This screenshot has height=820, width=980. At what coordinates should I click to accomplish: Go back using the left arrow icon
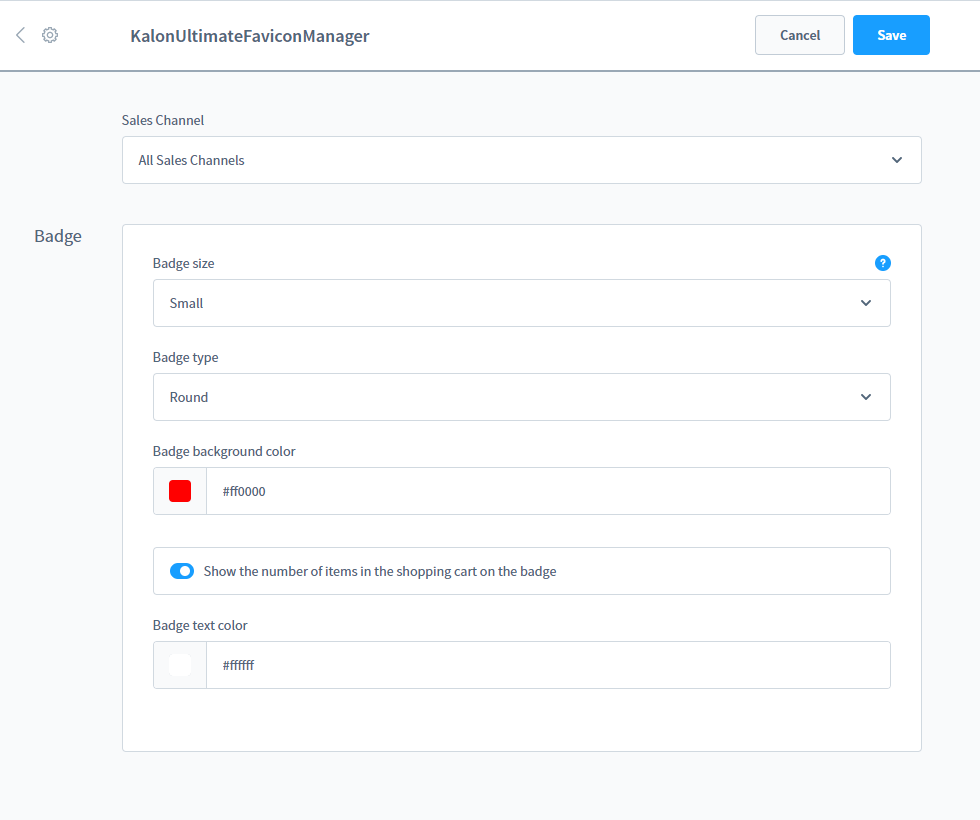point(21,35)
